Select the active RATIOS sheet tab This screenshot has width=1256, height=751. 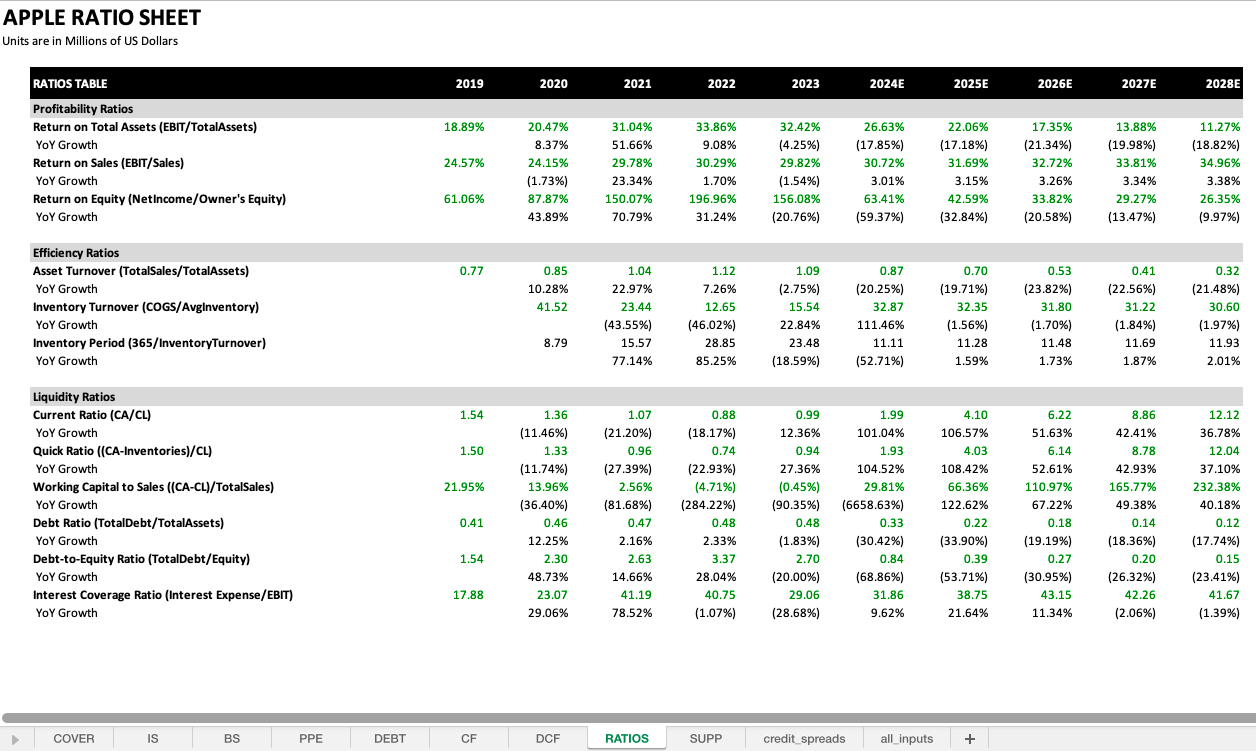pos(627,739)
